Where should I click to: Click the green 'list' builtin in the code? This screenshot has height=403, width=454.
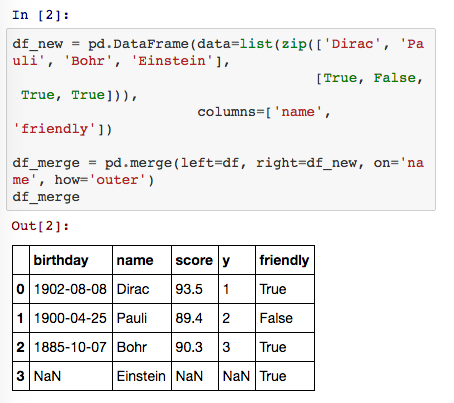click(256, 44)
